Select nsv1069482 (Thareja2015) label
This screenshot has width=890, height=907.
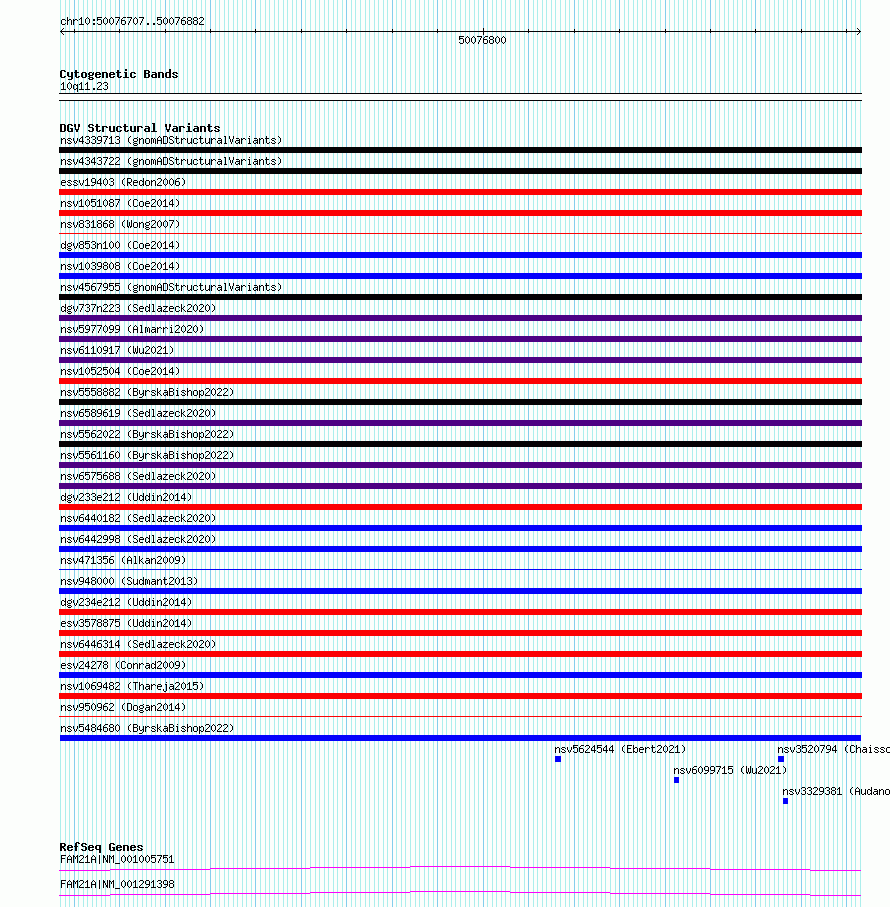132,687
